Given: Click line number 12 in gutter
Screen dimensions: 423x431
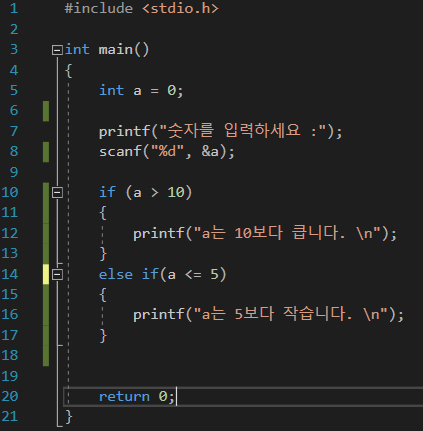Looking at the screenshot, I should tap(10, 233).
